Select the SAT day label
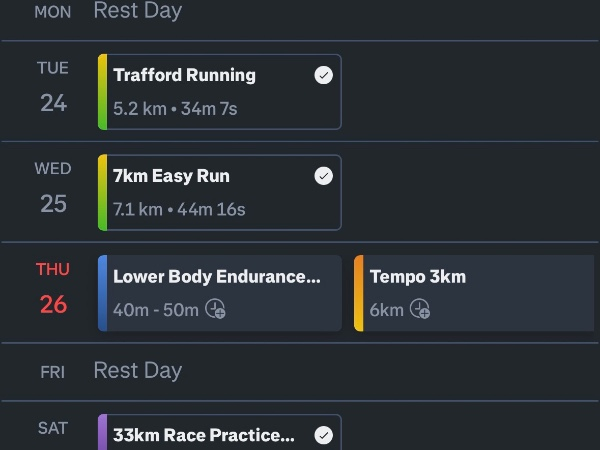The width and height of the screenshot is (600, 450). point(53,428)
